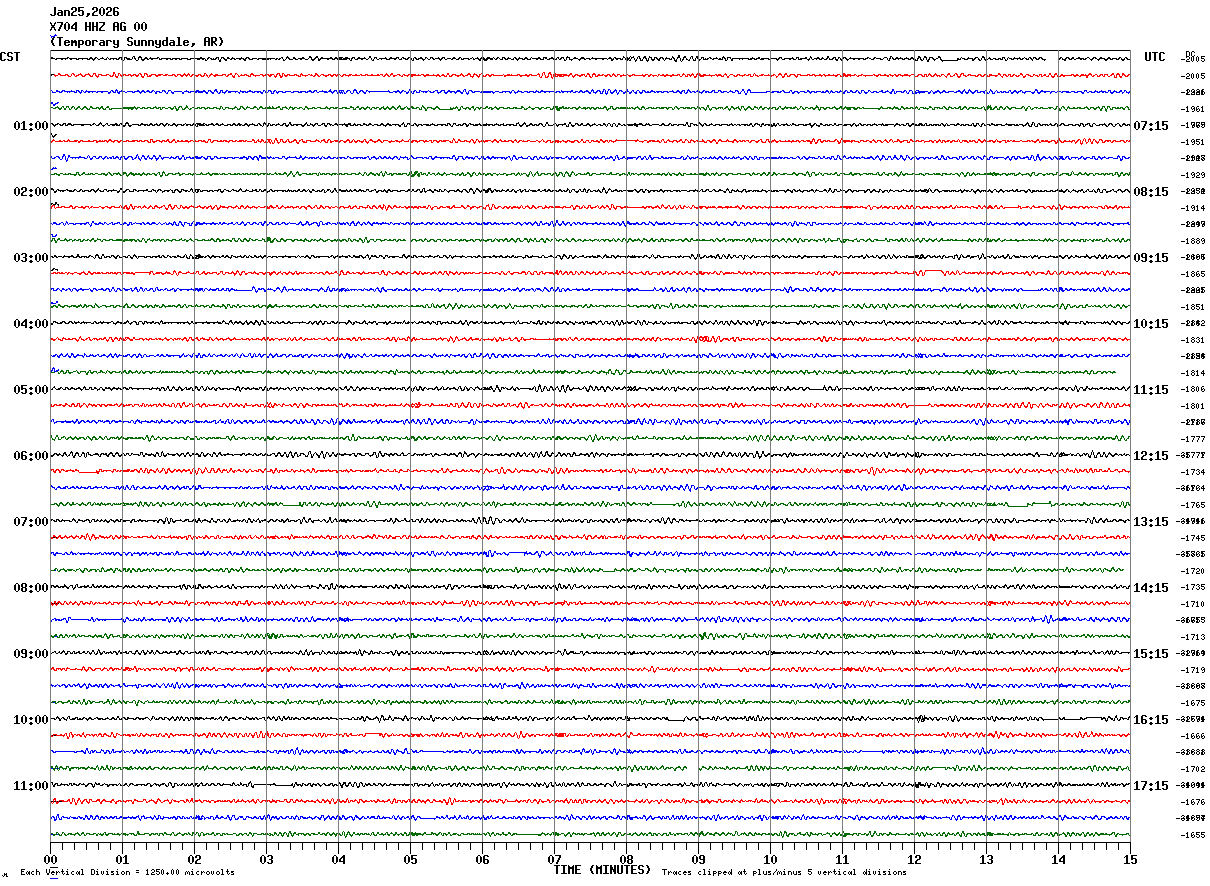Select the DC offset value -1851

[x=1193, y=307]
